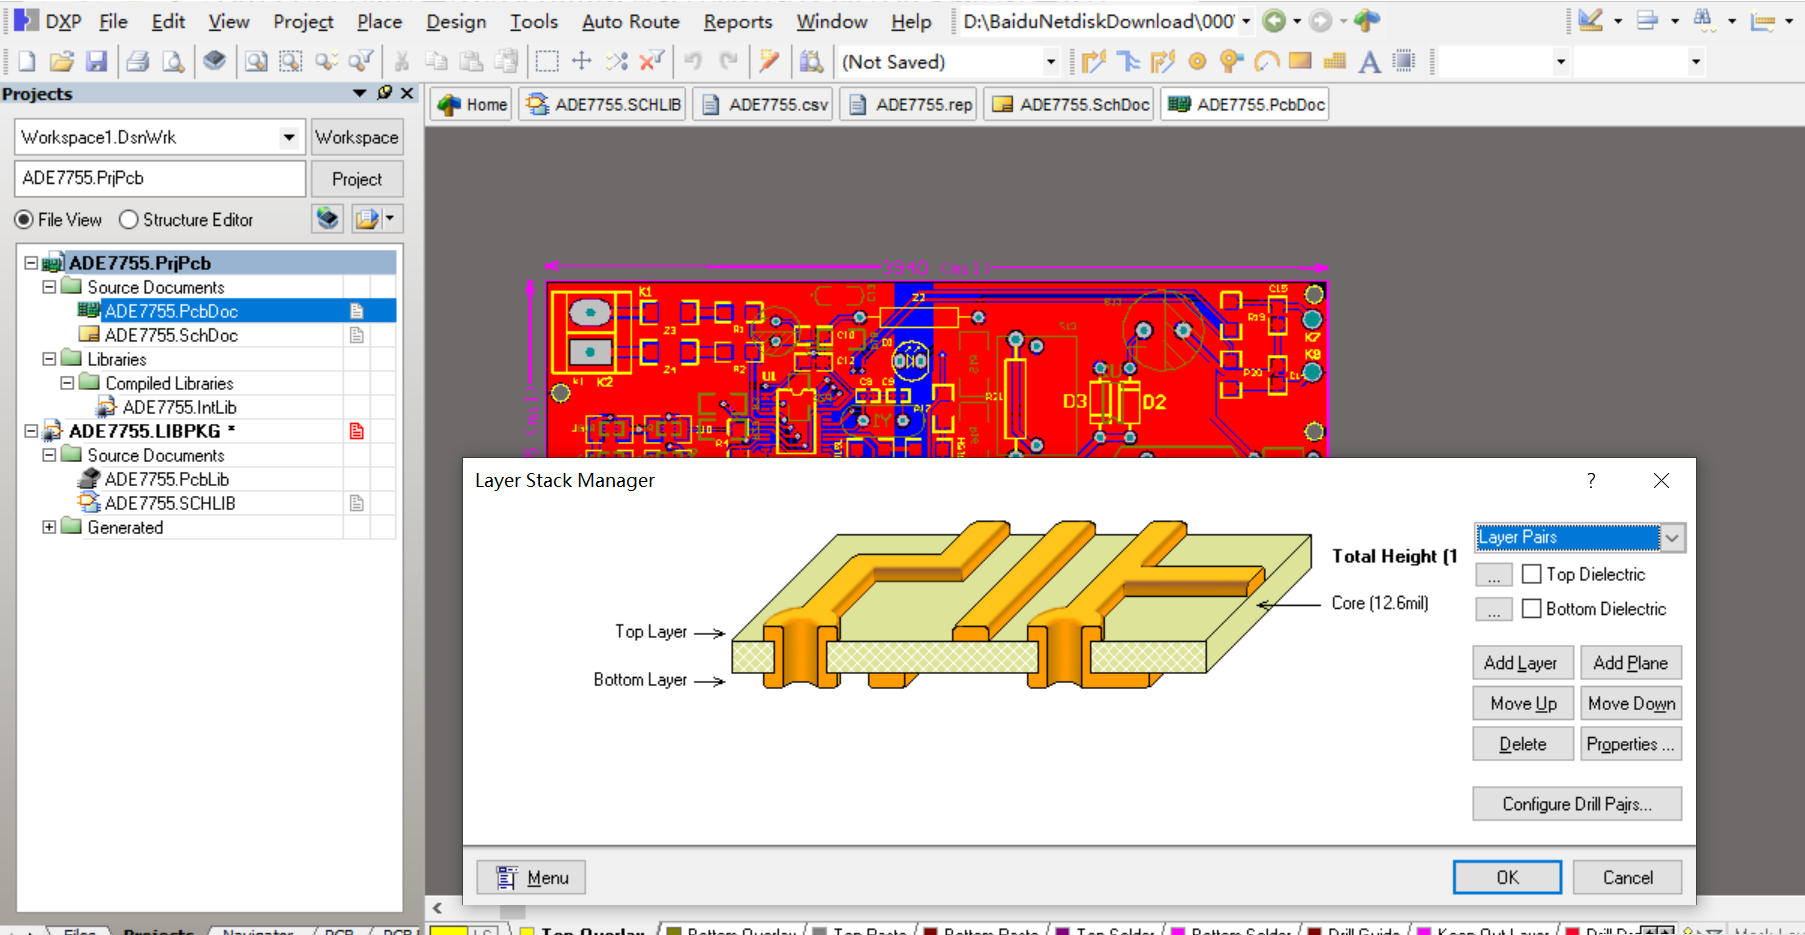
Task: Open the (Not Saved) filter dropdown
Action: tap(1050, 62)
